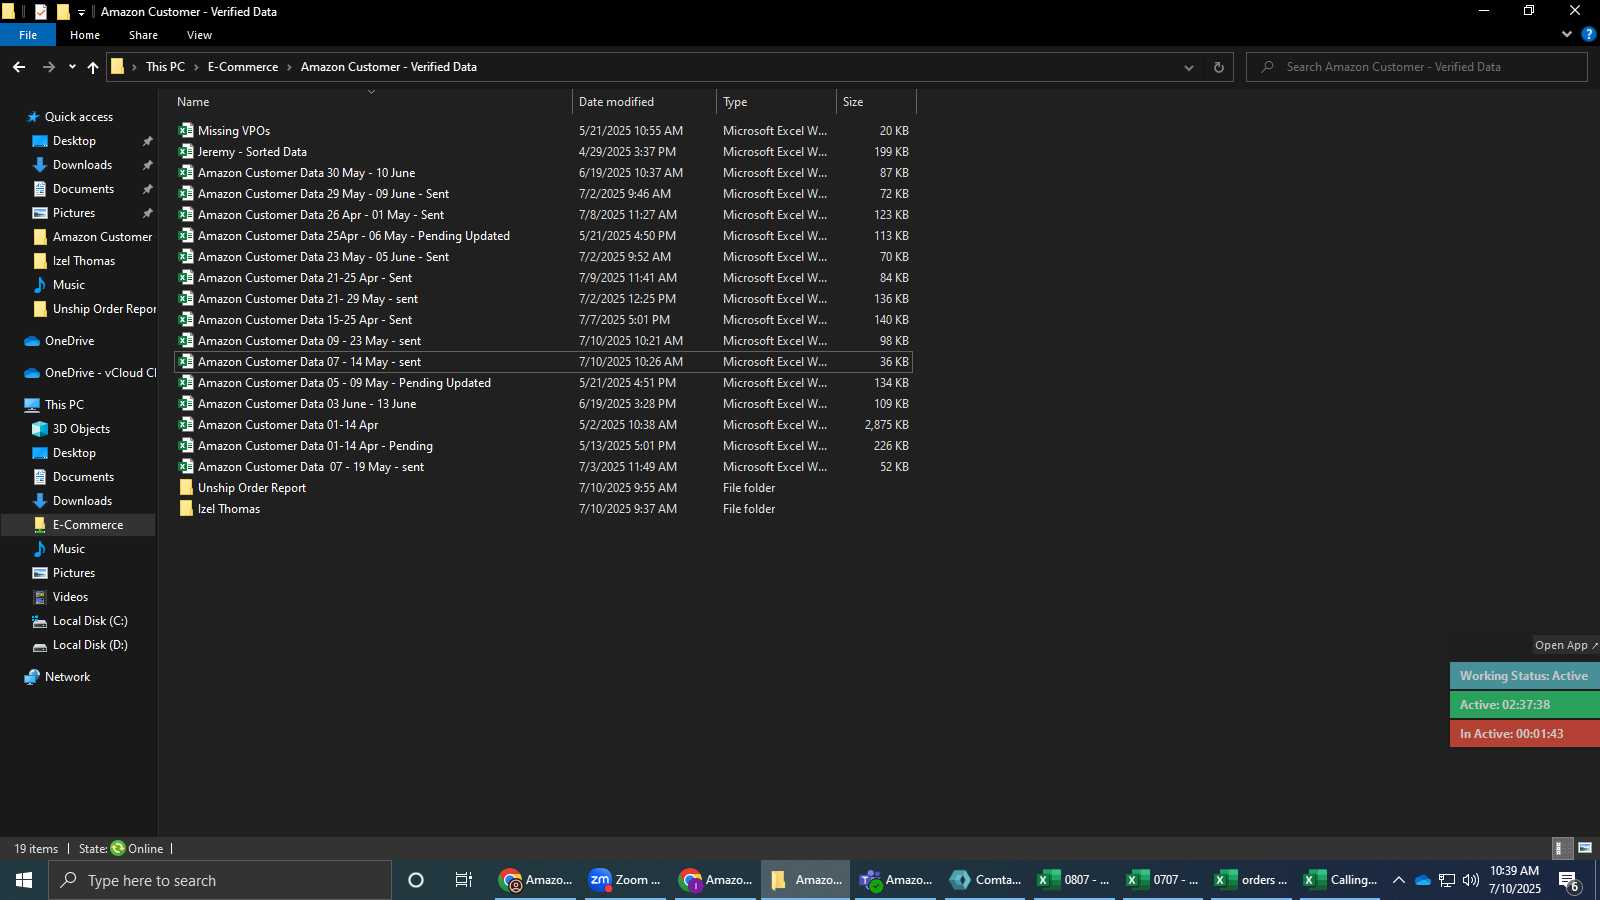
Task: Open Local Disk (C:) drive
Action: coord(90,621)
